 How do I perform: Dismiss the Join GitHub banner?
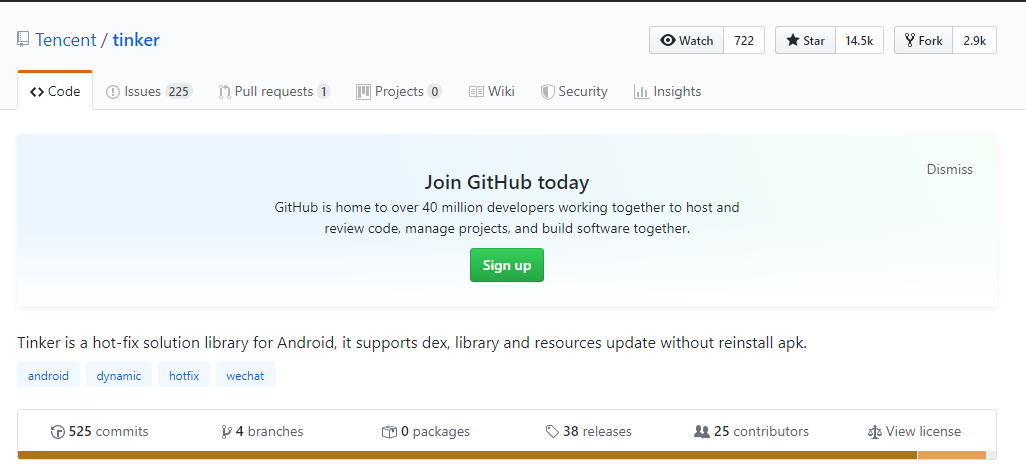point(949,170)
